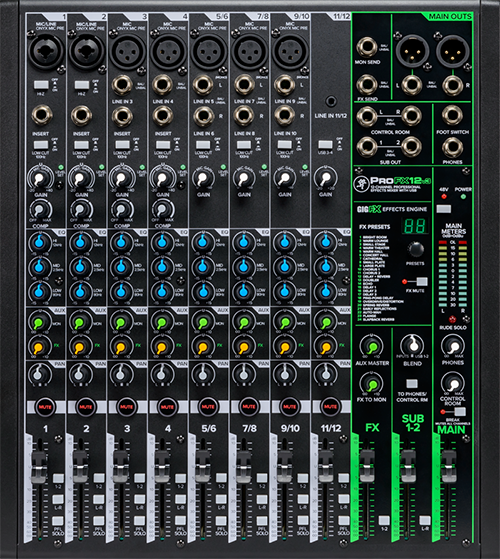Click the channel 9/10 XLR mic input
Screen dimensions: 500x559
[x=290, y=52]
